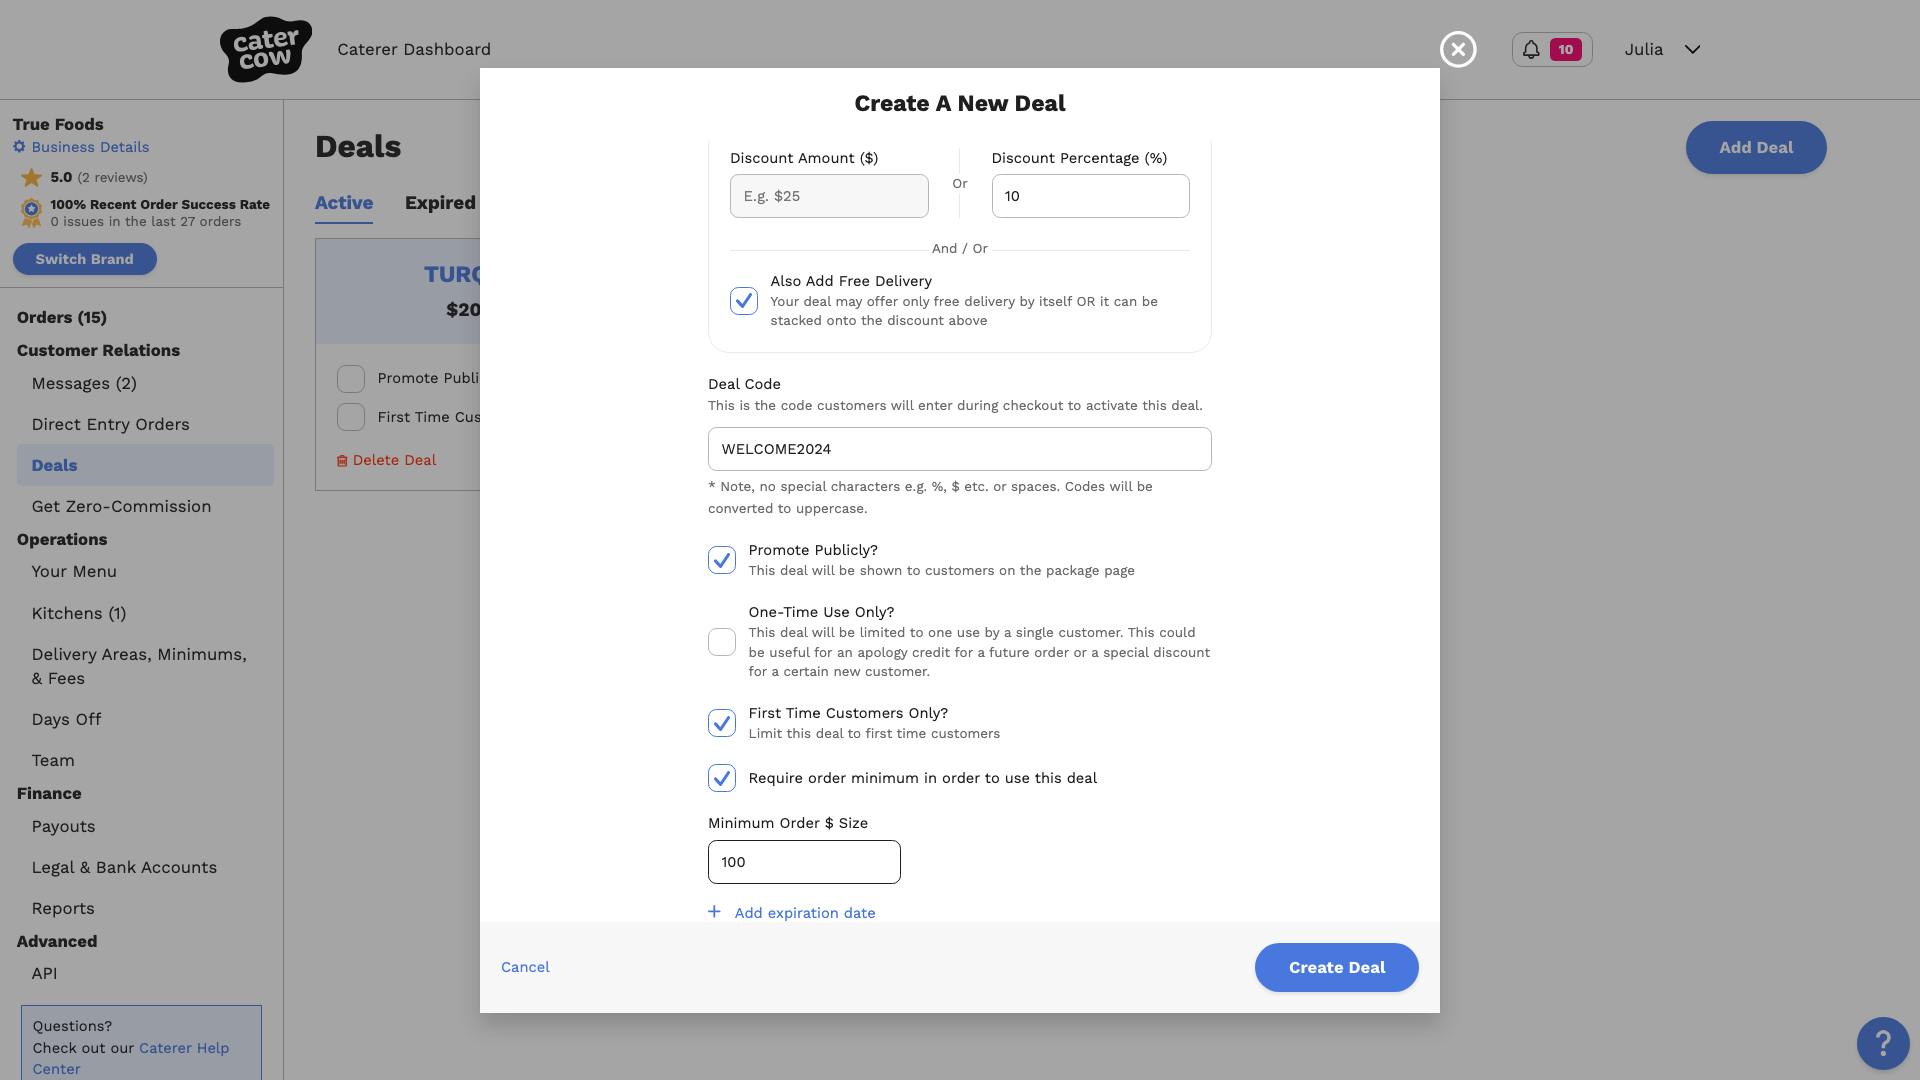The image size is (1920, 1080).
Task: Click the Switch Brand button
Action: pos(85,259)
